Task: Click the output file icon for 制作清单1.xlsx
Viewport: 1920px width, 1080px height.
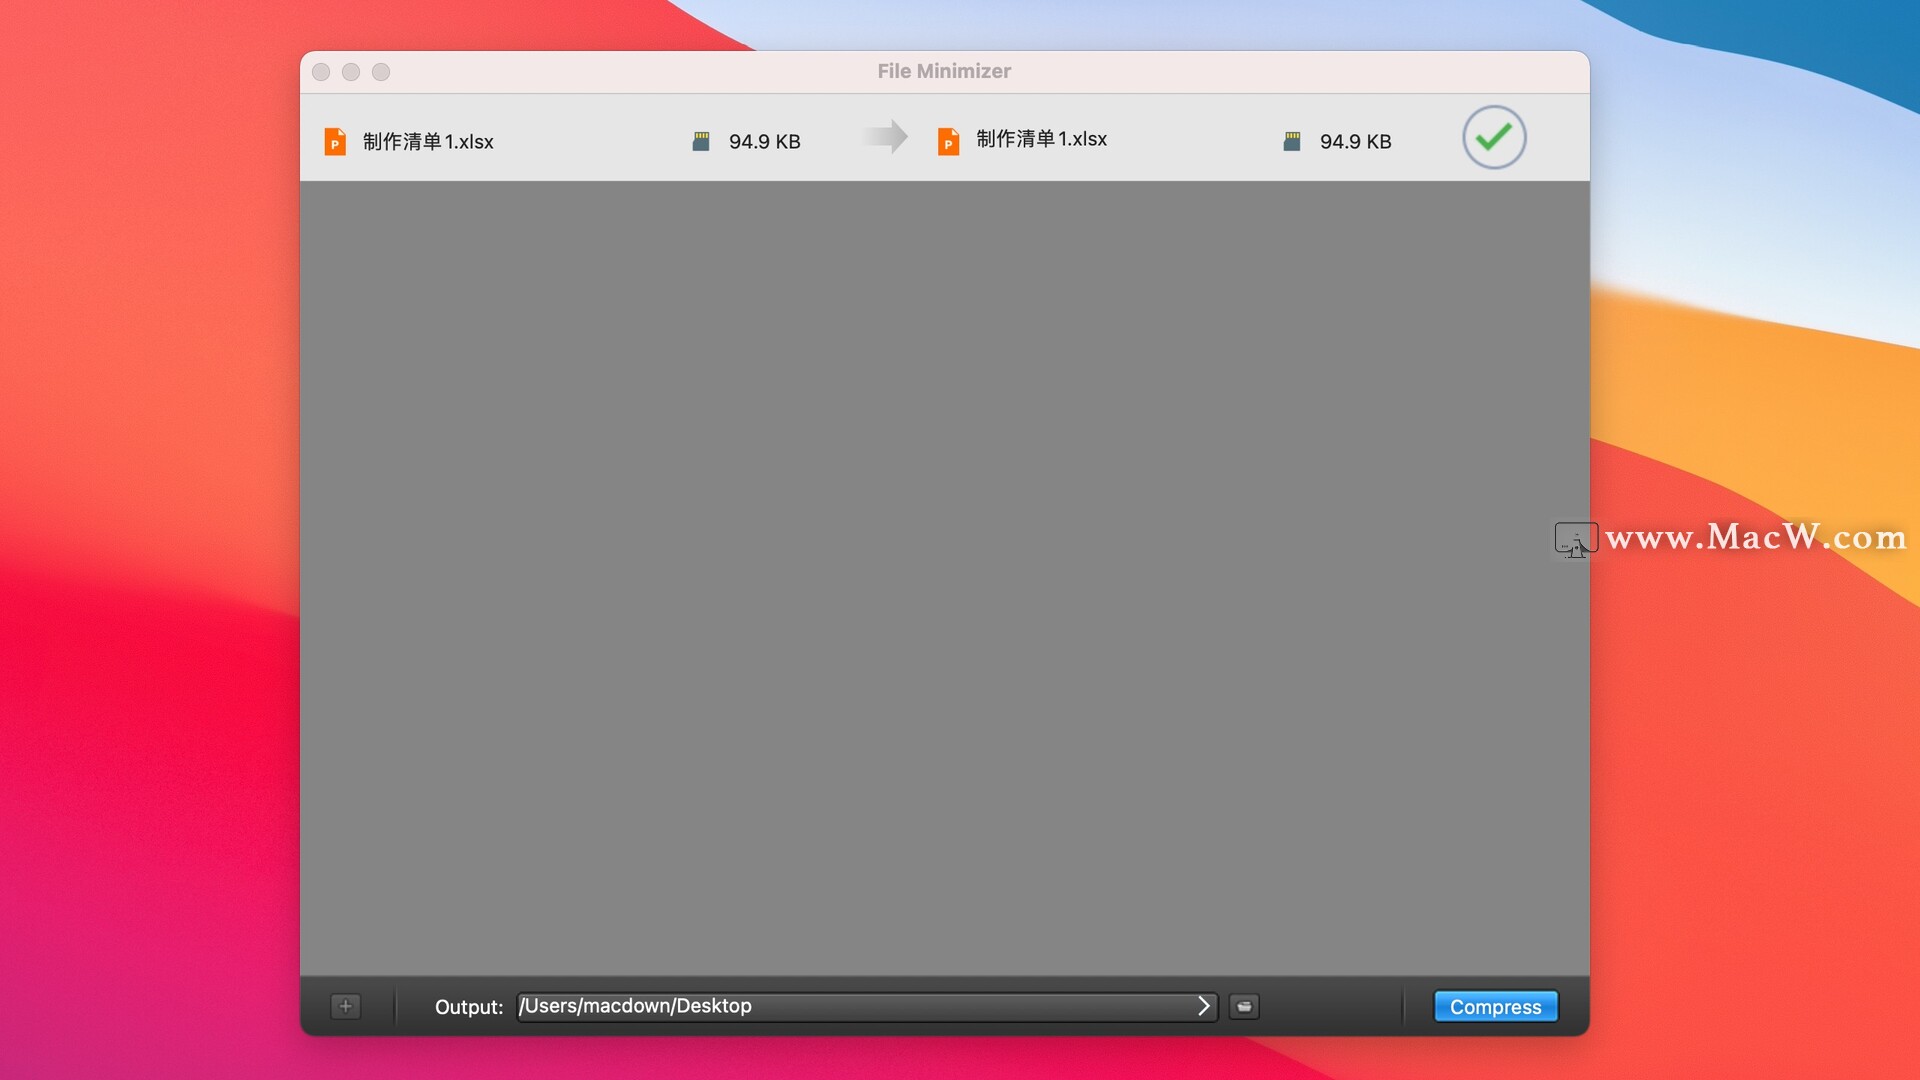Action: [948, 142]
